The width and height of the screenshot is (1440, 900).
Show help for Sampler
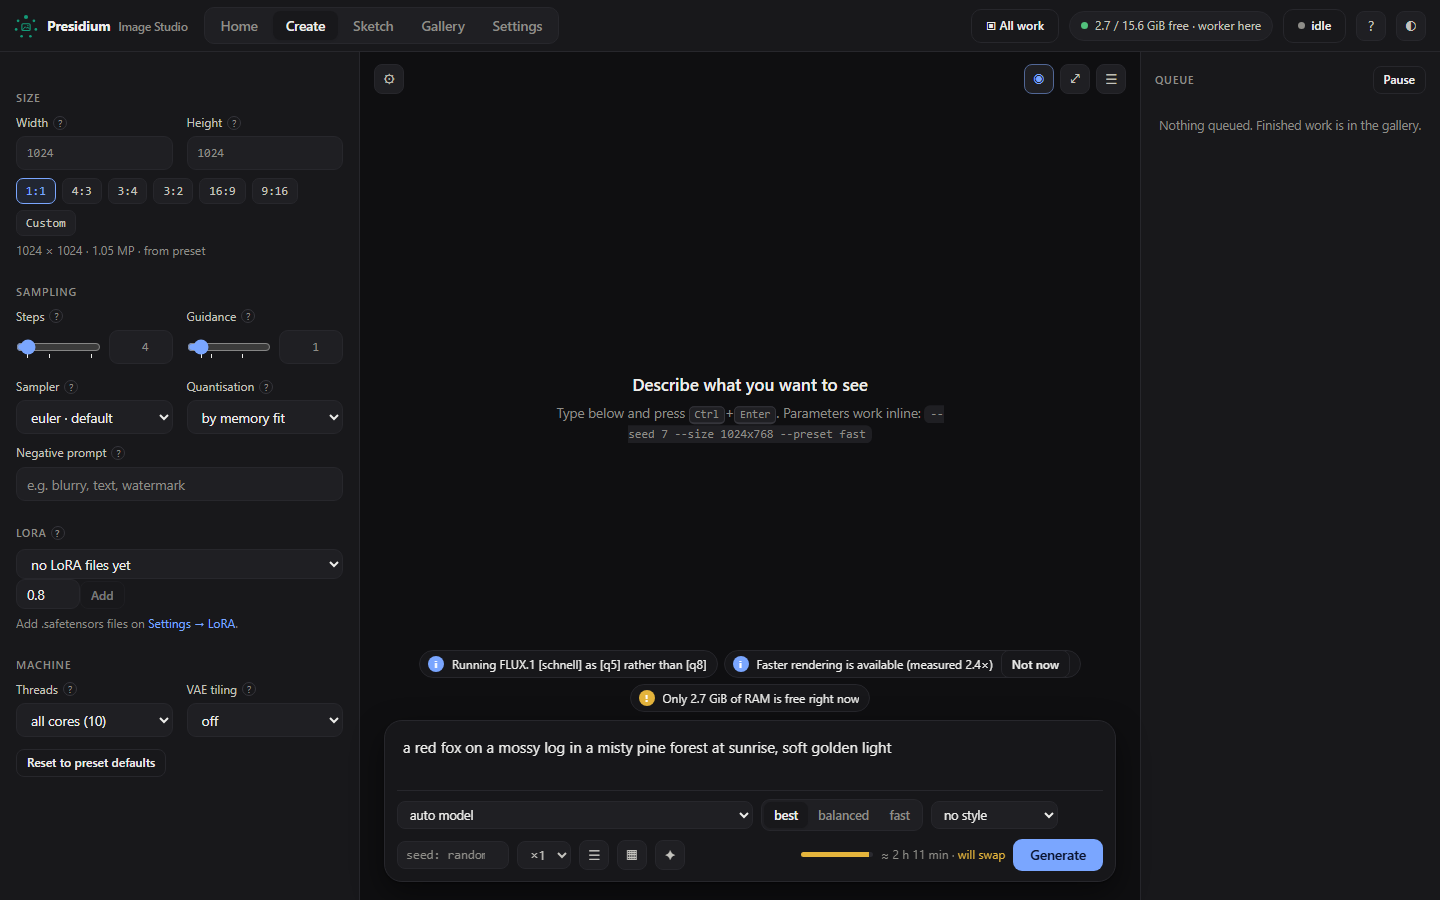coord(71,387)
